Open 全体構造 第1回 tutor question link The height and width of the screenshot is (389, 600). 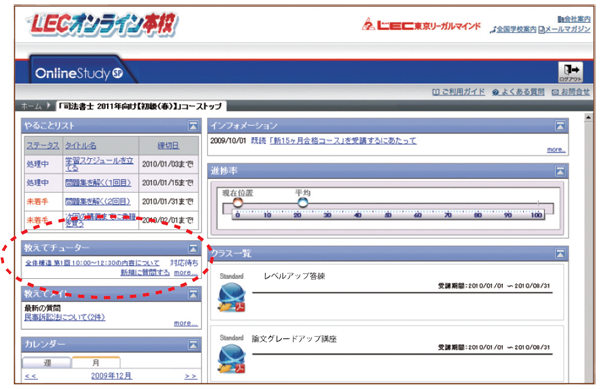tap(92, 263)
